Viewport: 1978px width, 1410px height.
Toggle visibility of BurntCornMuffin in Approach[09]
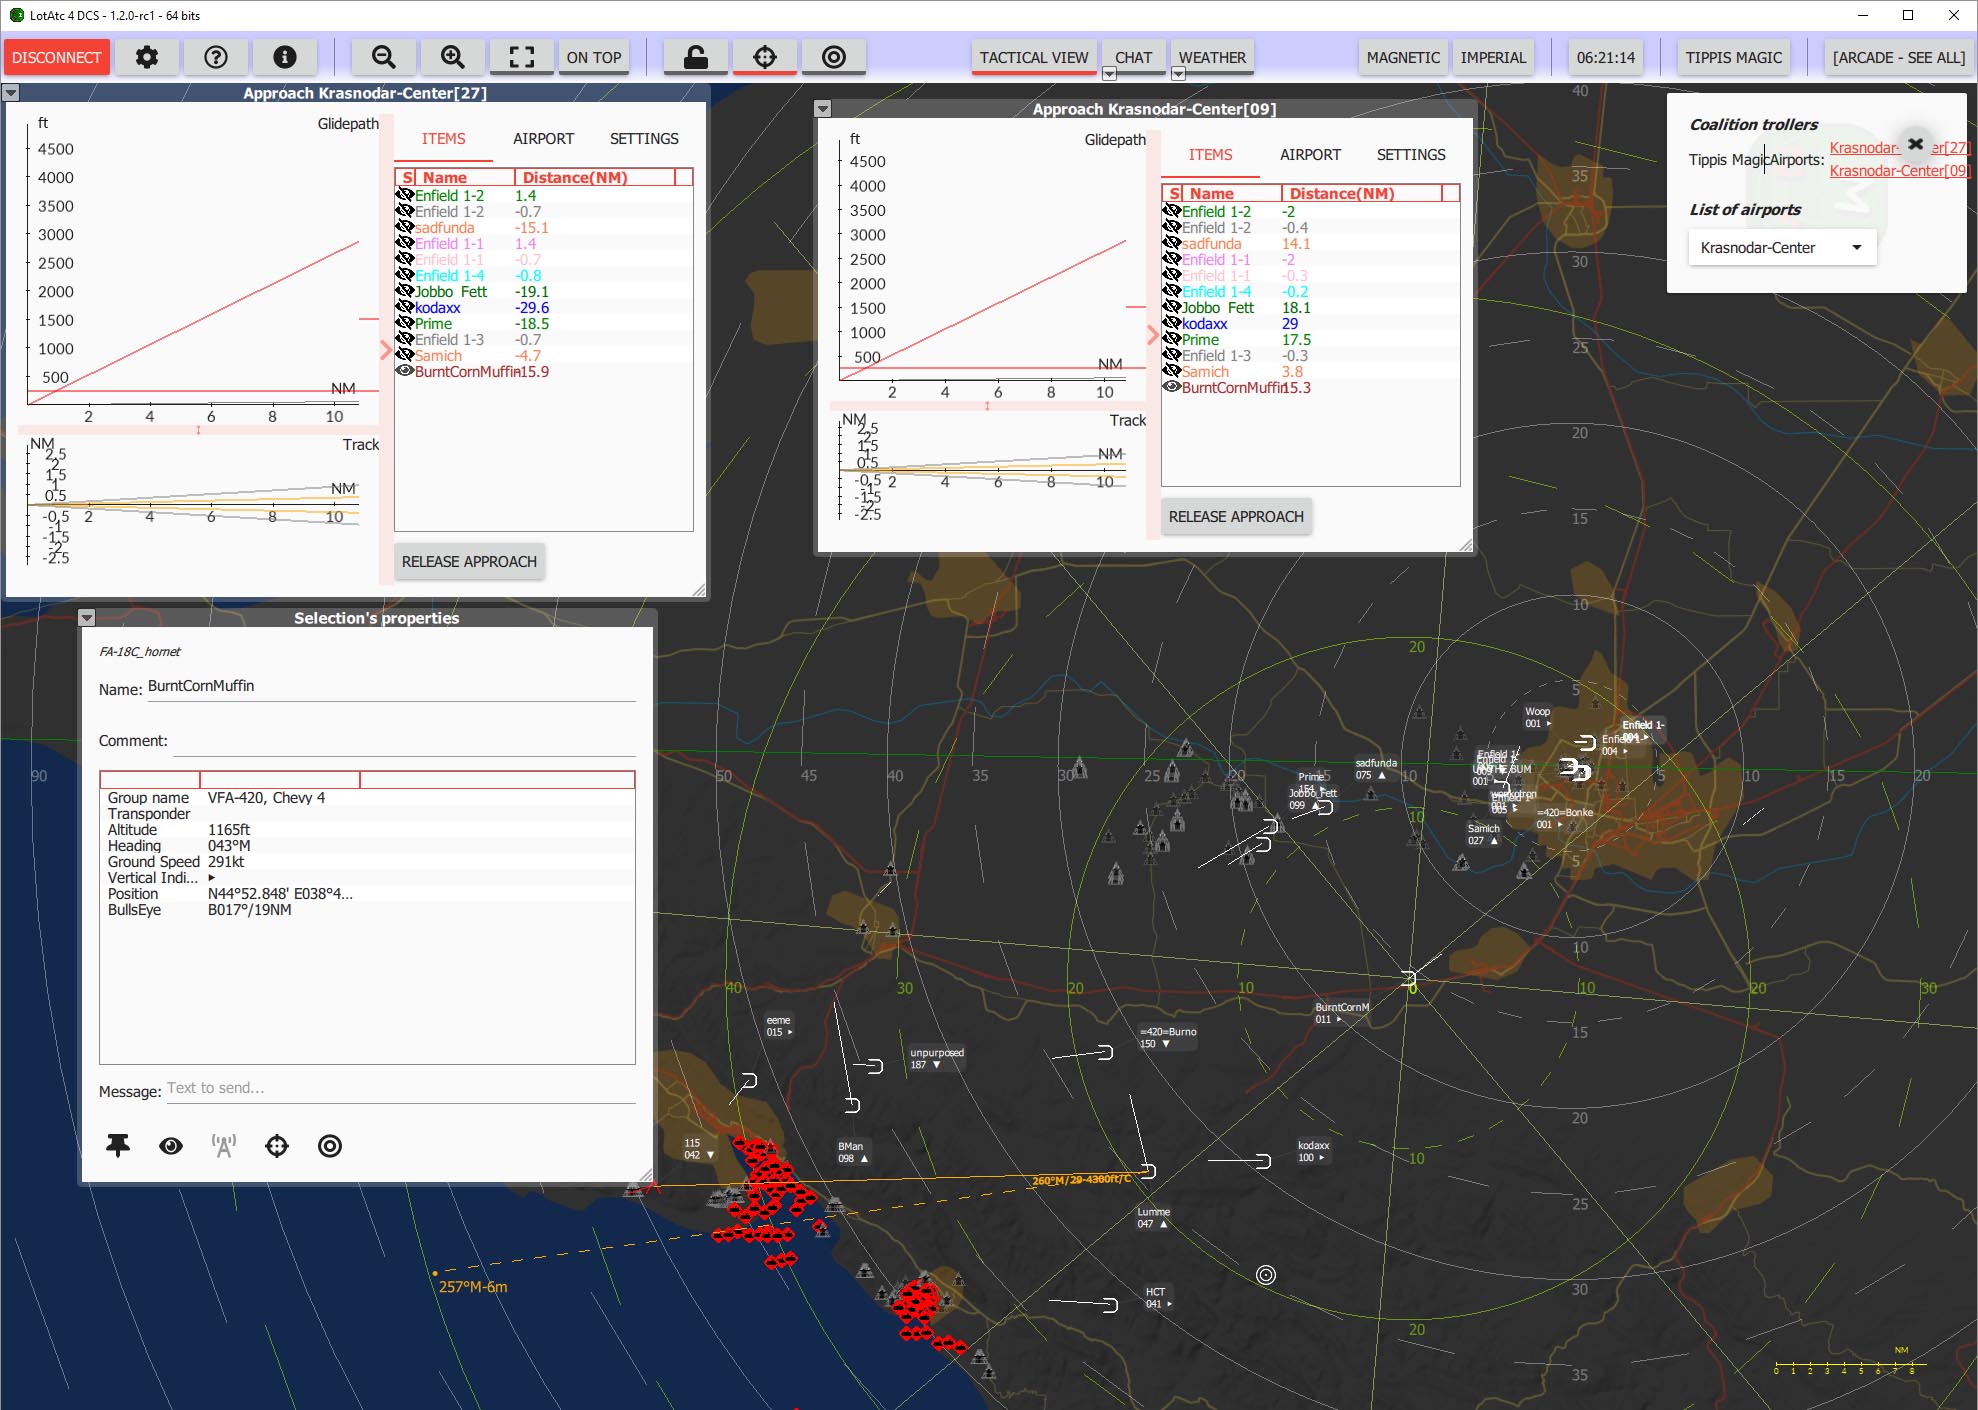1171,387
